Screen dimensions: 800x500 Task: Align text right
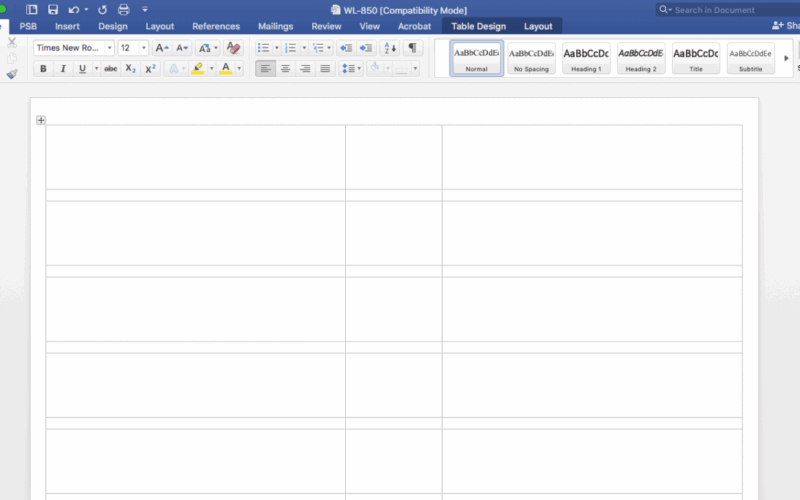click(305, 68)
